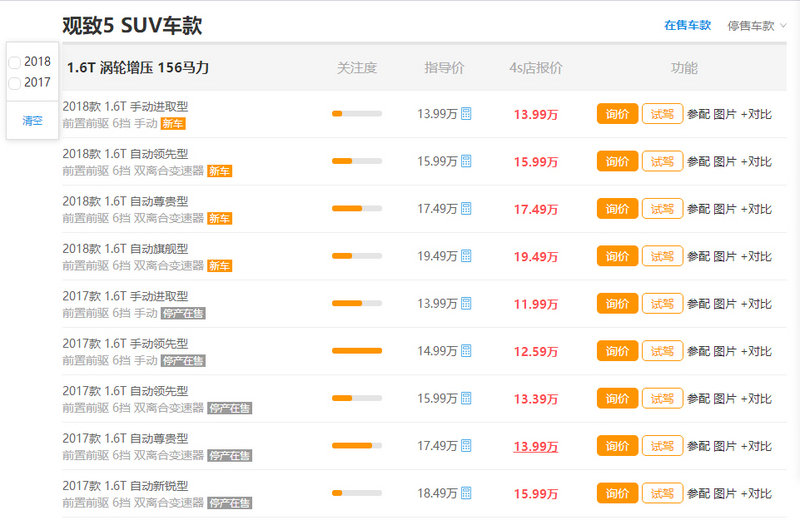Open price calculator for 2018款 1.6T 自动领先型

tap(466, 161)
